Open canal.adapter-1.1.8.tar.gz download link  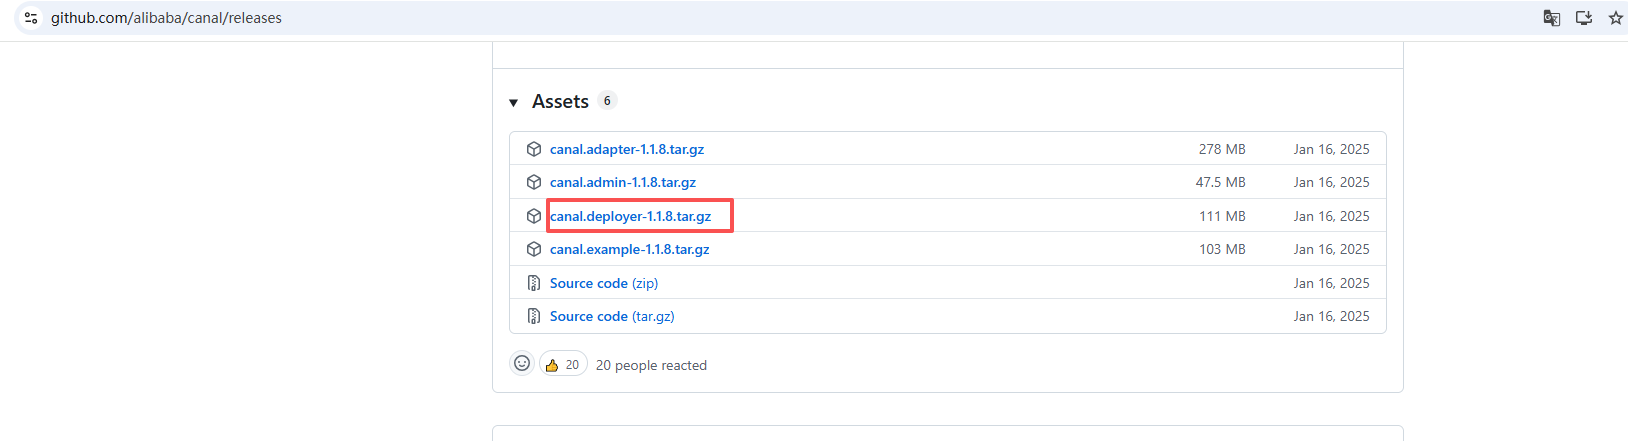point(627,149)
